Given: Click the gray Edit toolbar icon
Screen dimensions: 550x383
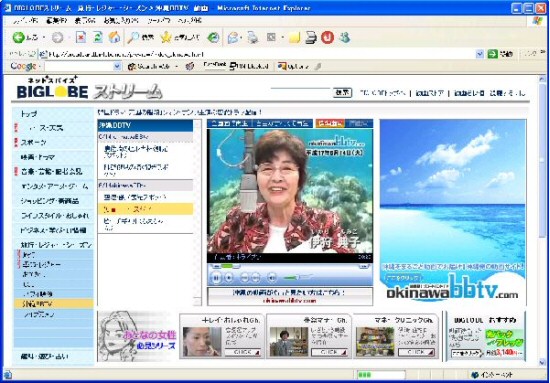Looking at the screenshot, I should [x=271, y=38].
